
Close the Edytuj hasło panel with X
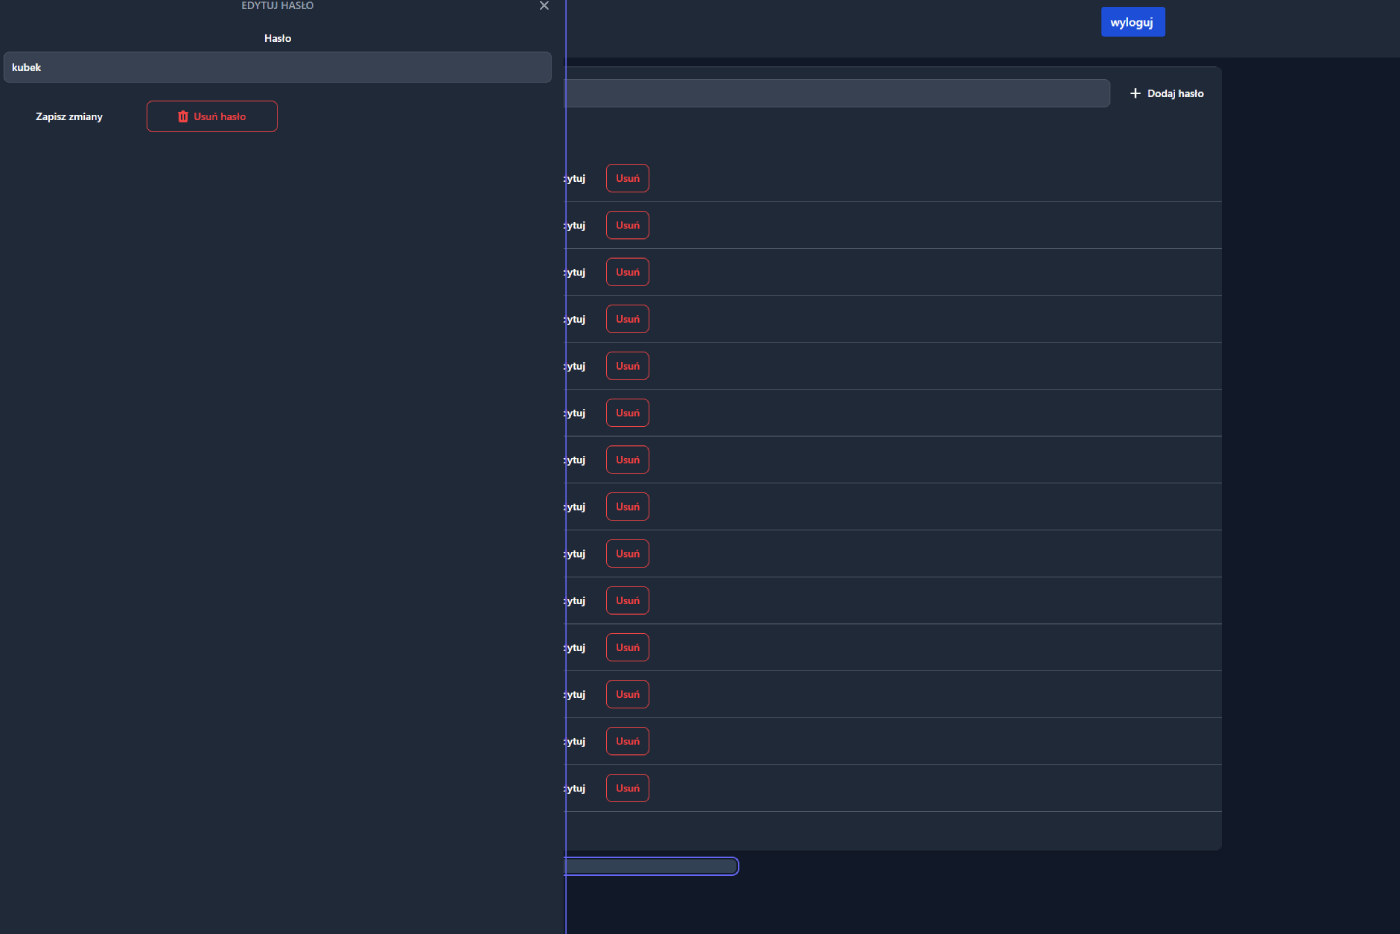544,6
